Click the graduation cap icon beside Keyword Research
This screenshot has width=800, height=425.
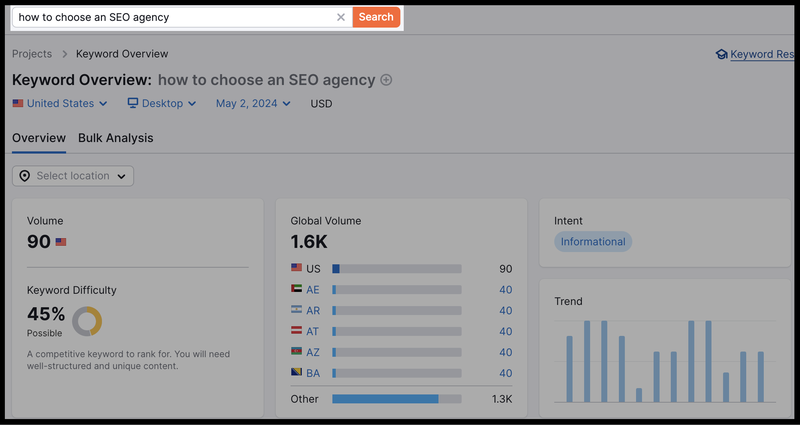point(721,54)
